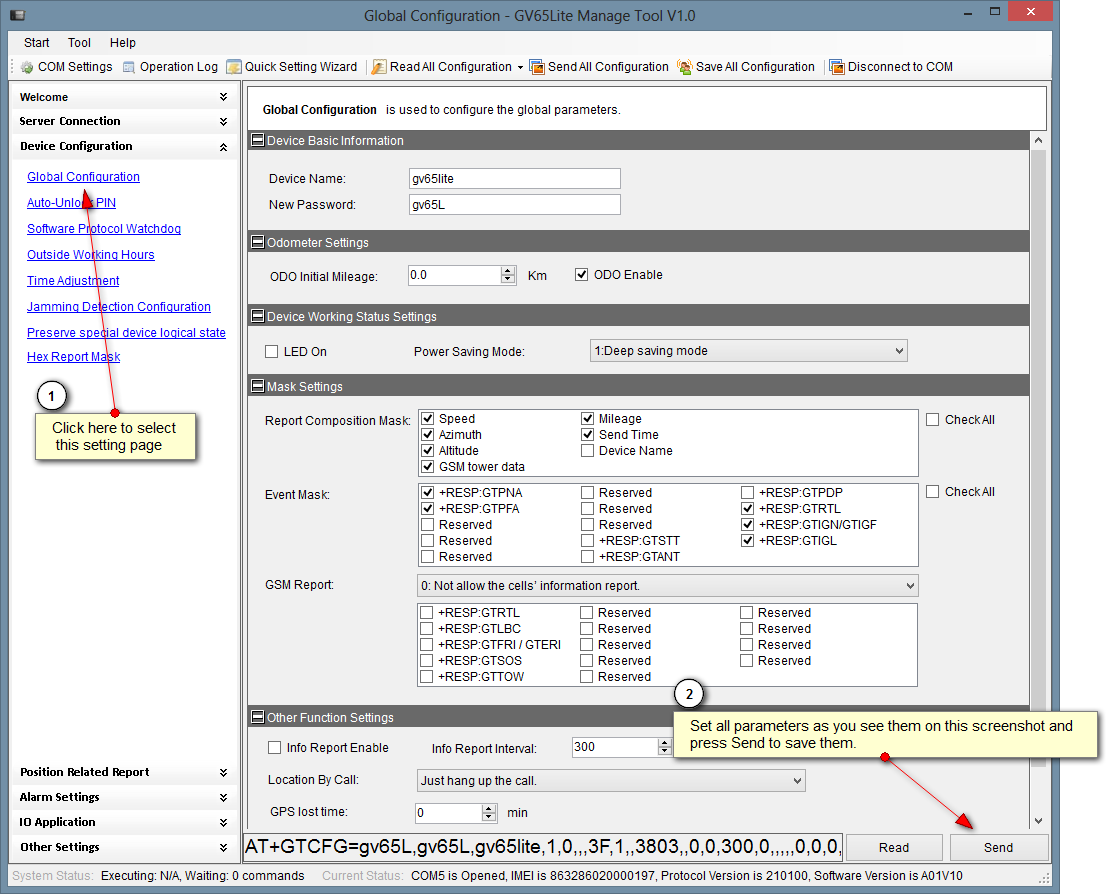Click the ODO Initial Mileage field
The image size is (1108, 894).
(x=455, y=275)
